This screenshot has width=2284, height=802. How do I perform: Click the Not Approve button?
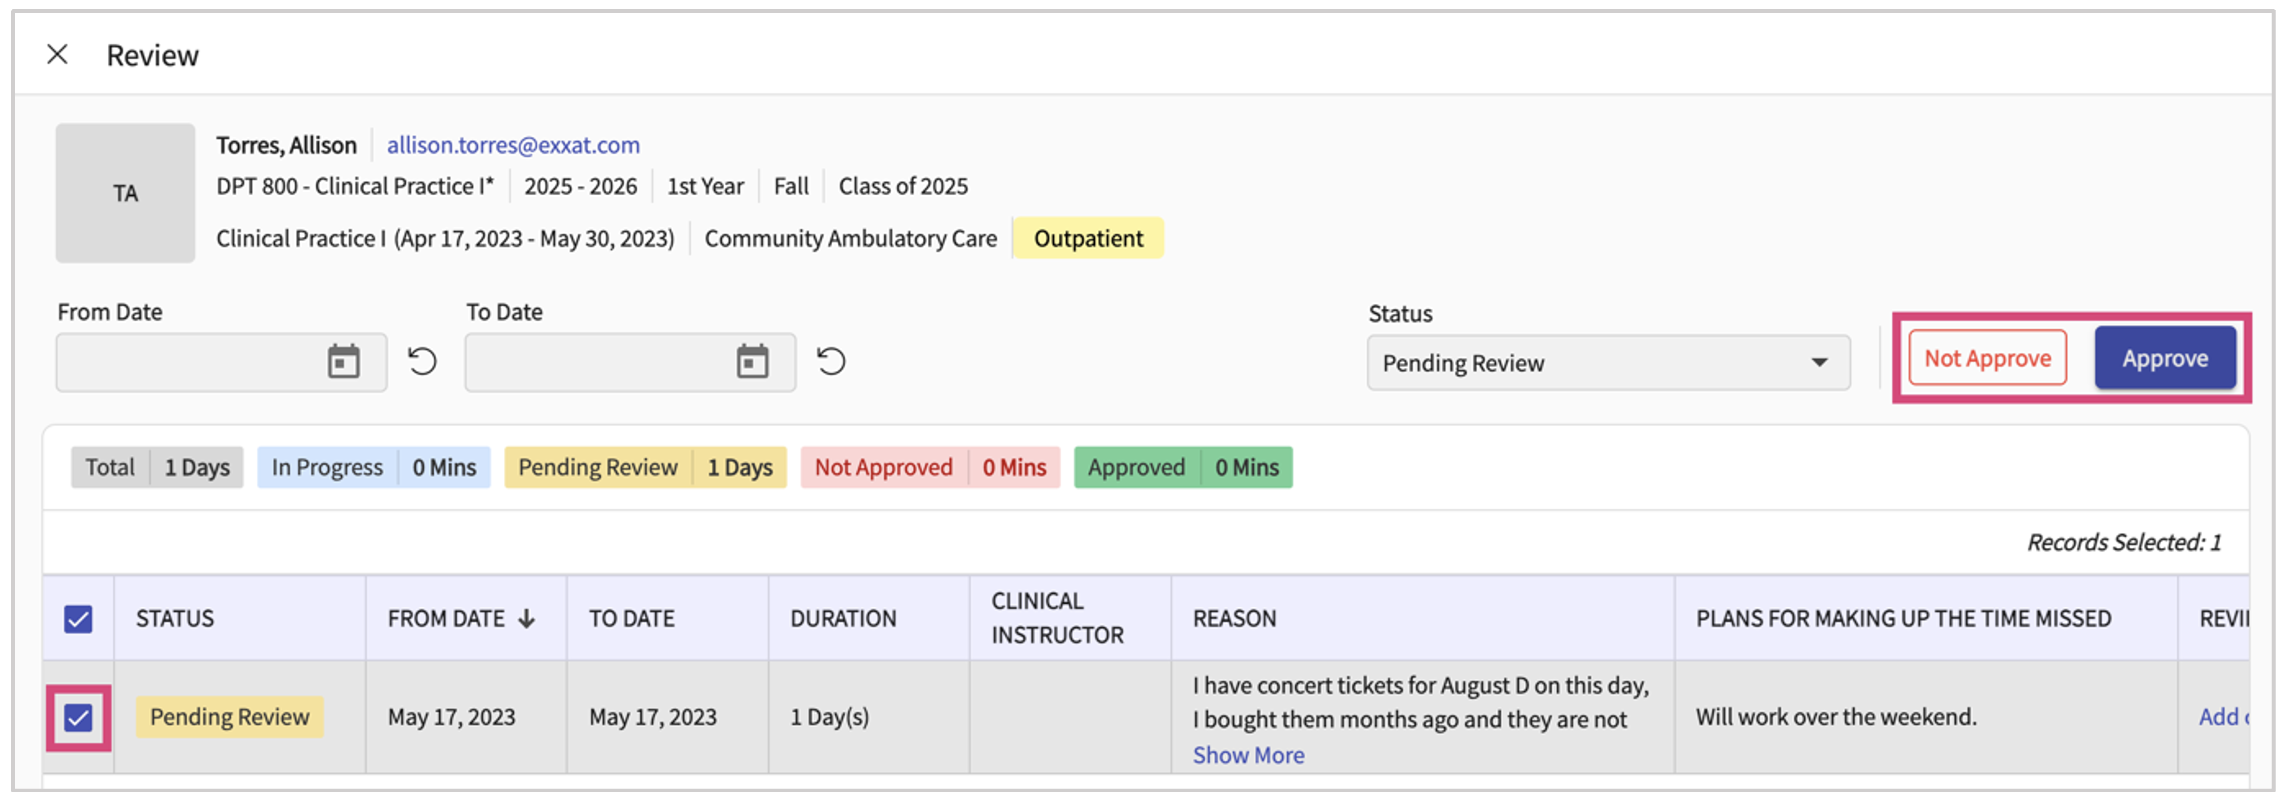[1987, 358]
